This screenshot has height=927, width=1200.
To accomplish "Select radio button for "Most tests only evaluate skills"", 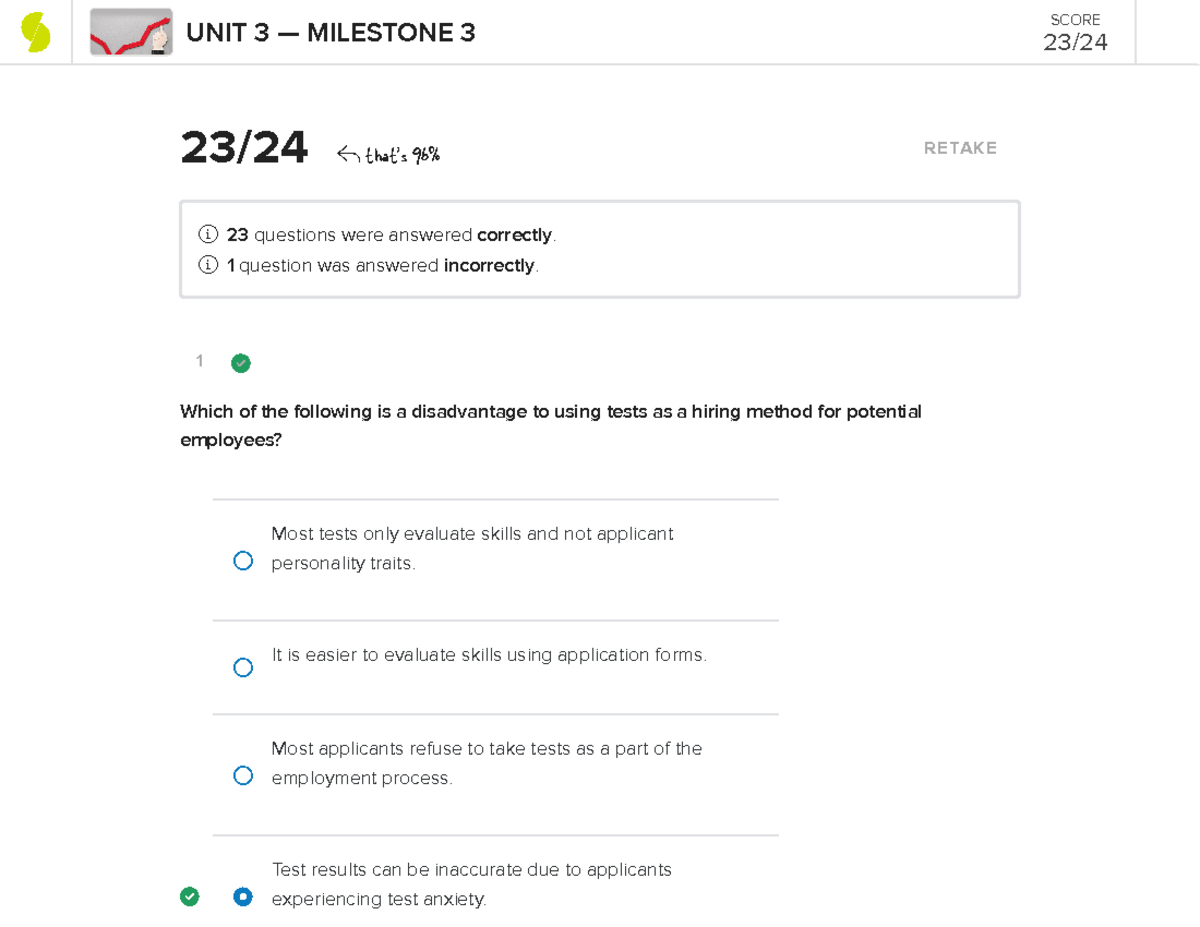I will point(243,561).
